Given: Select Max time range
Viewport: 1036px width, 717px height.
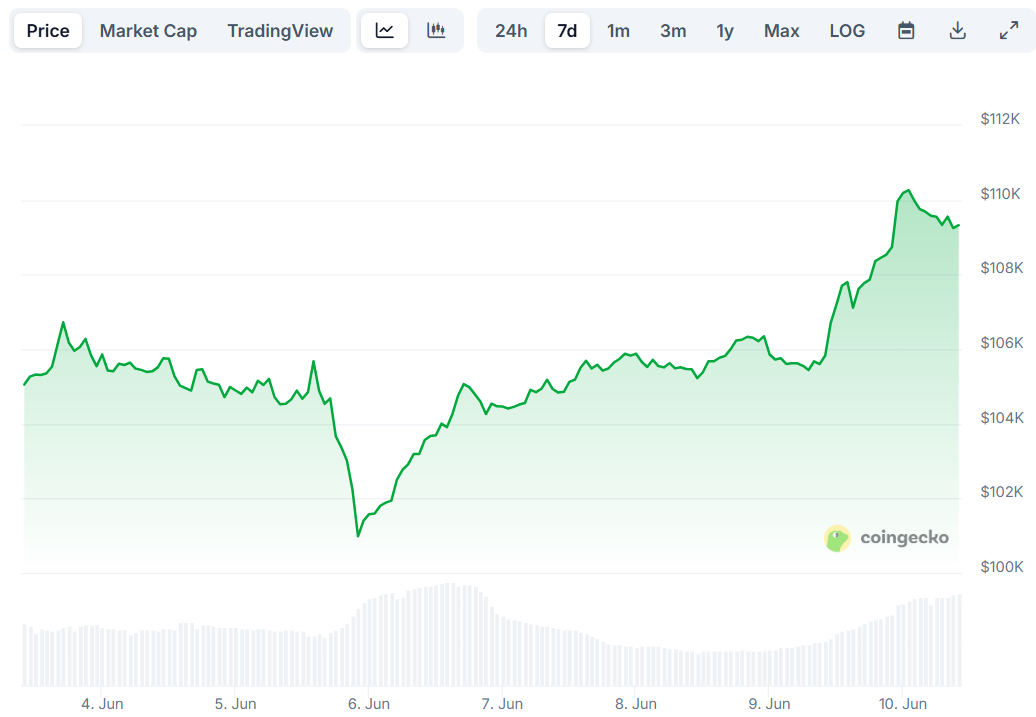Looking at the screenshot, I should (x=781, y=30).
